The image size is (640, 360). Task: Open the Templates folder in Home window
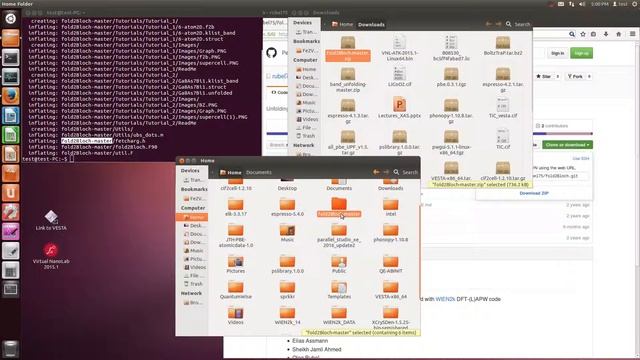pyautogui.click(x=339, y=290)
